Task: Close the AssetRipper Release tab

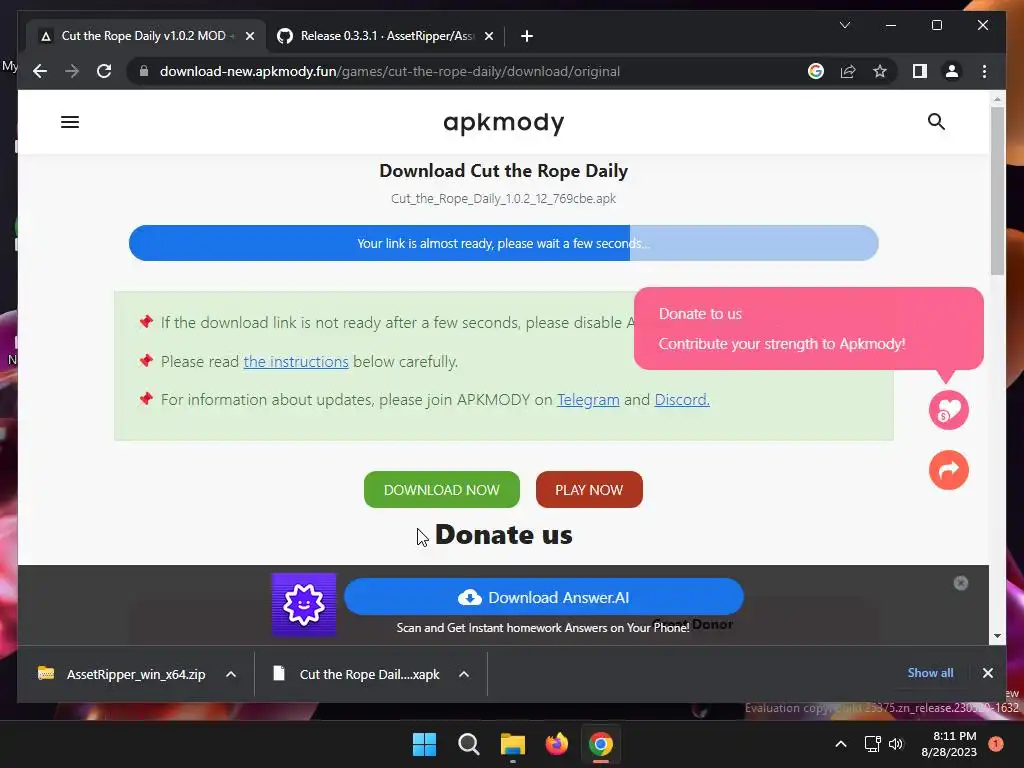Action: pos(488,36)
